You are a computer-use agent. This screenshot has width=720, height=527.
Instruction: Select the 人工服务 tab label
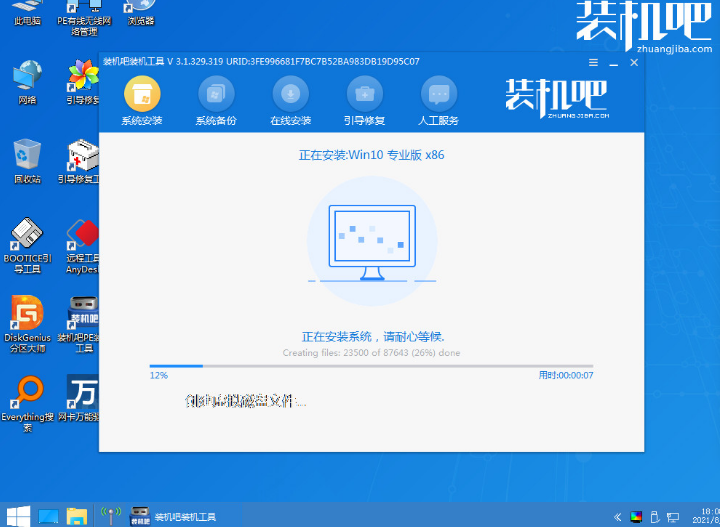[439, 121]
